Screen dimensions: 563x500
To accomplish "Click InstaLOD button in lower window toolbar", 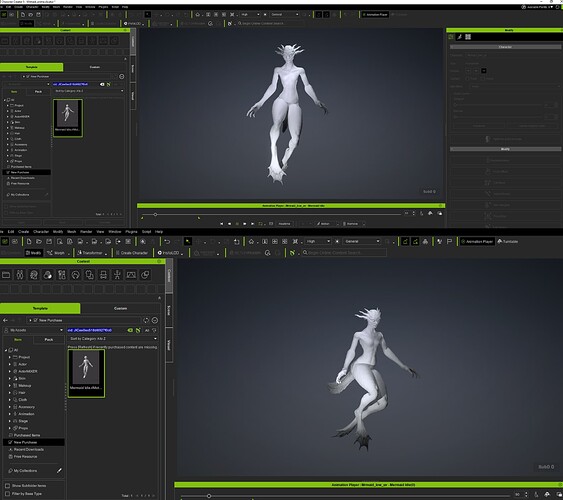I will (169, 253).
